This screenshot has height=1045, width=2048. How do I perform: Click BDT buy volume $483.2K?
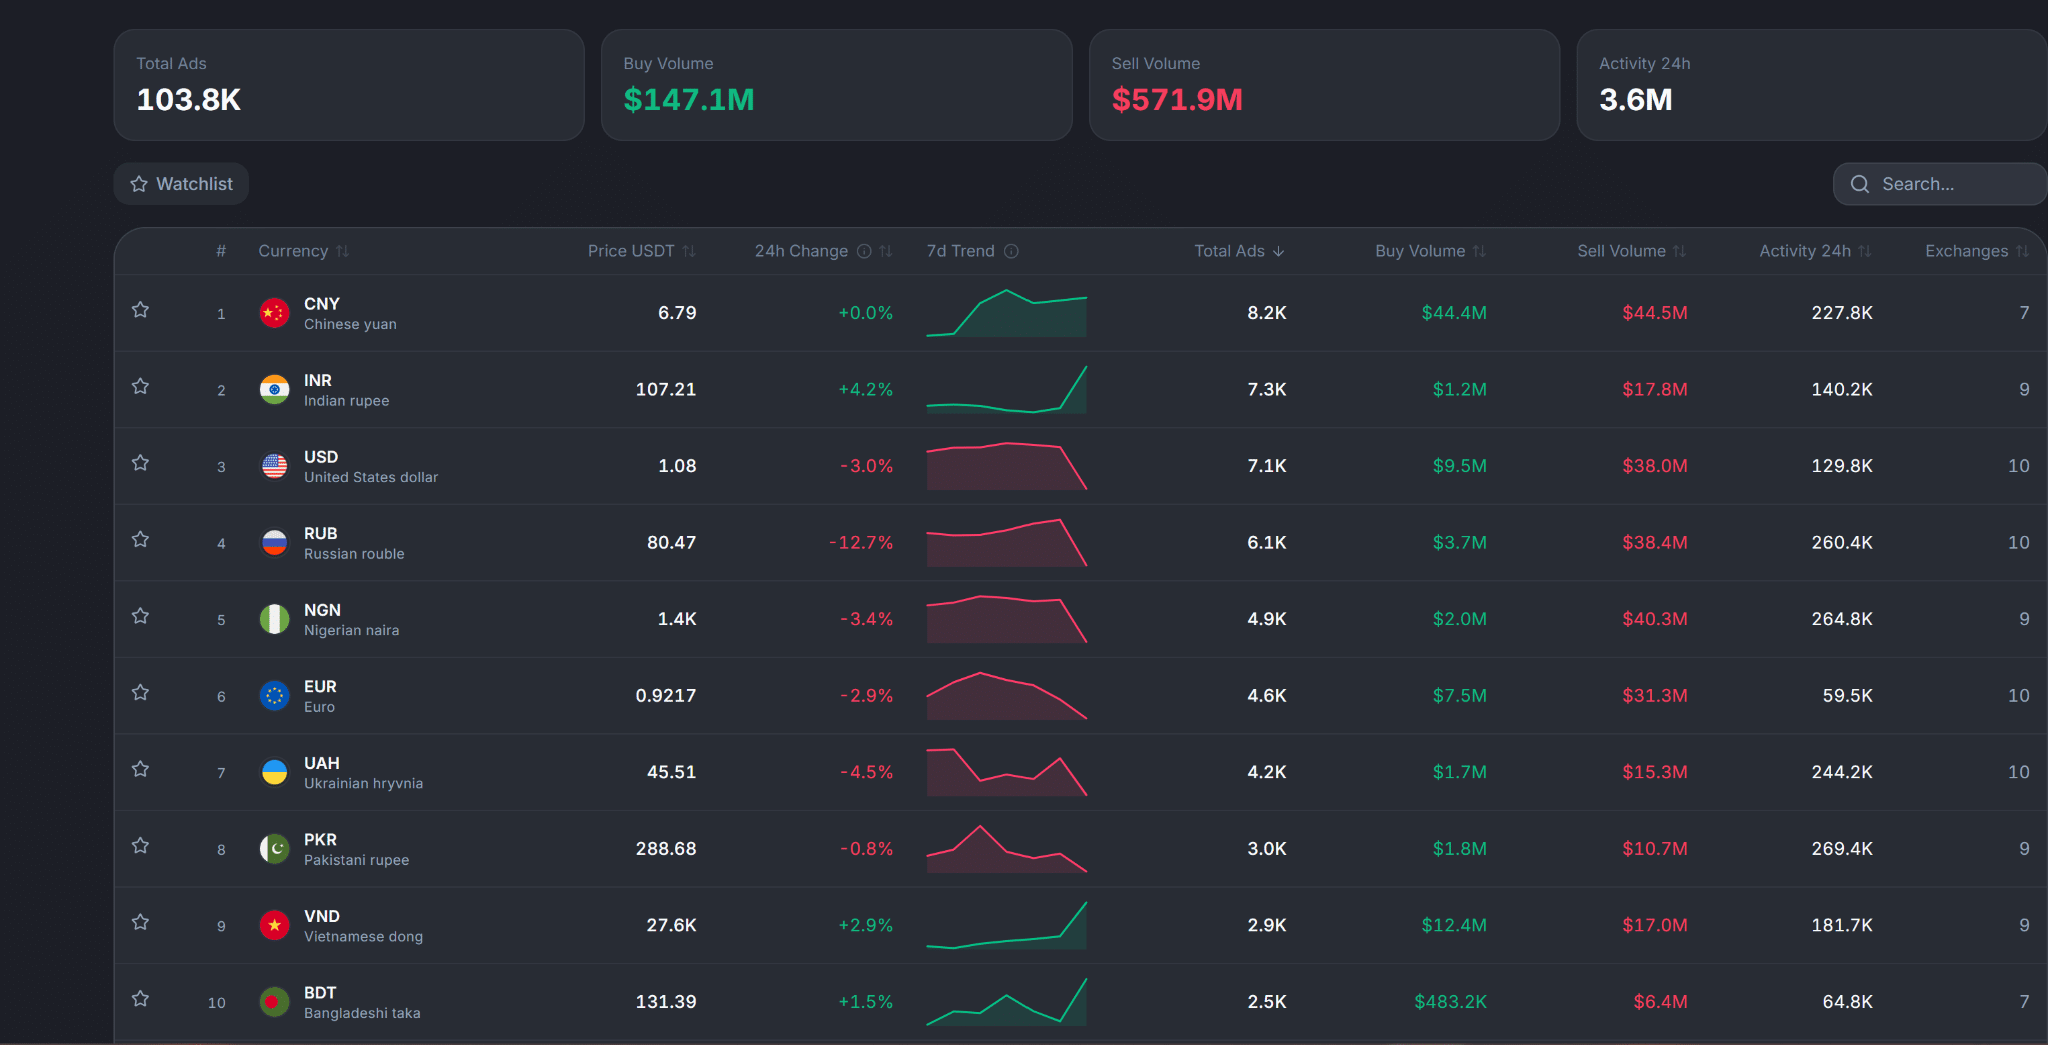(1450, 1002)
